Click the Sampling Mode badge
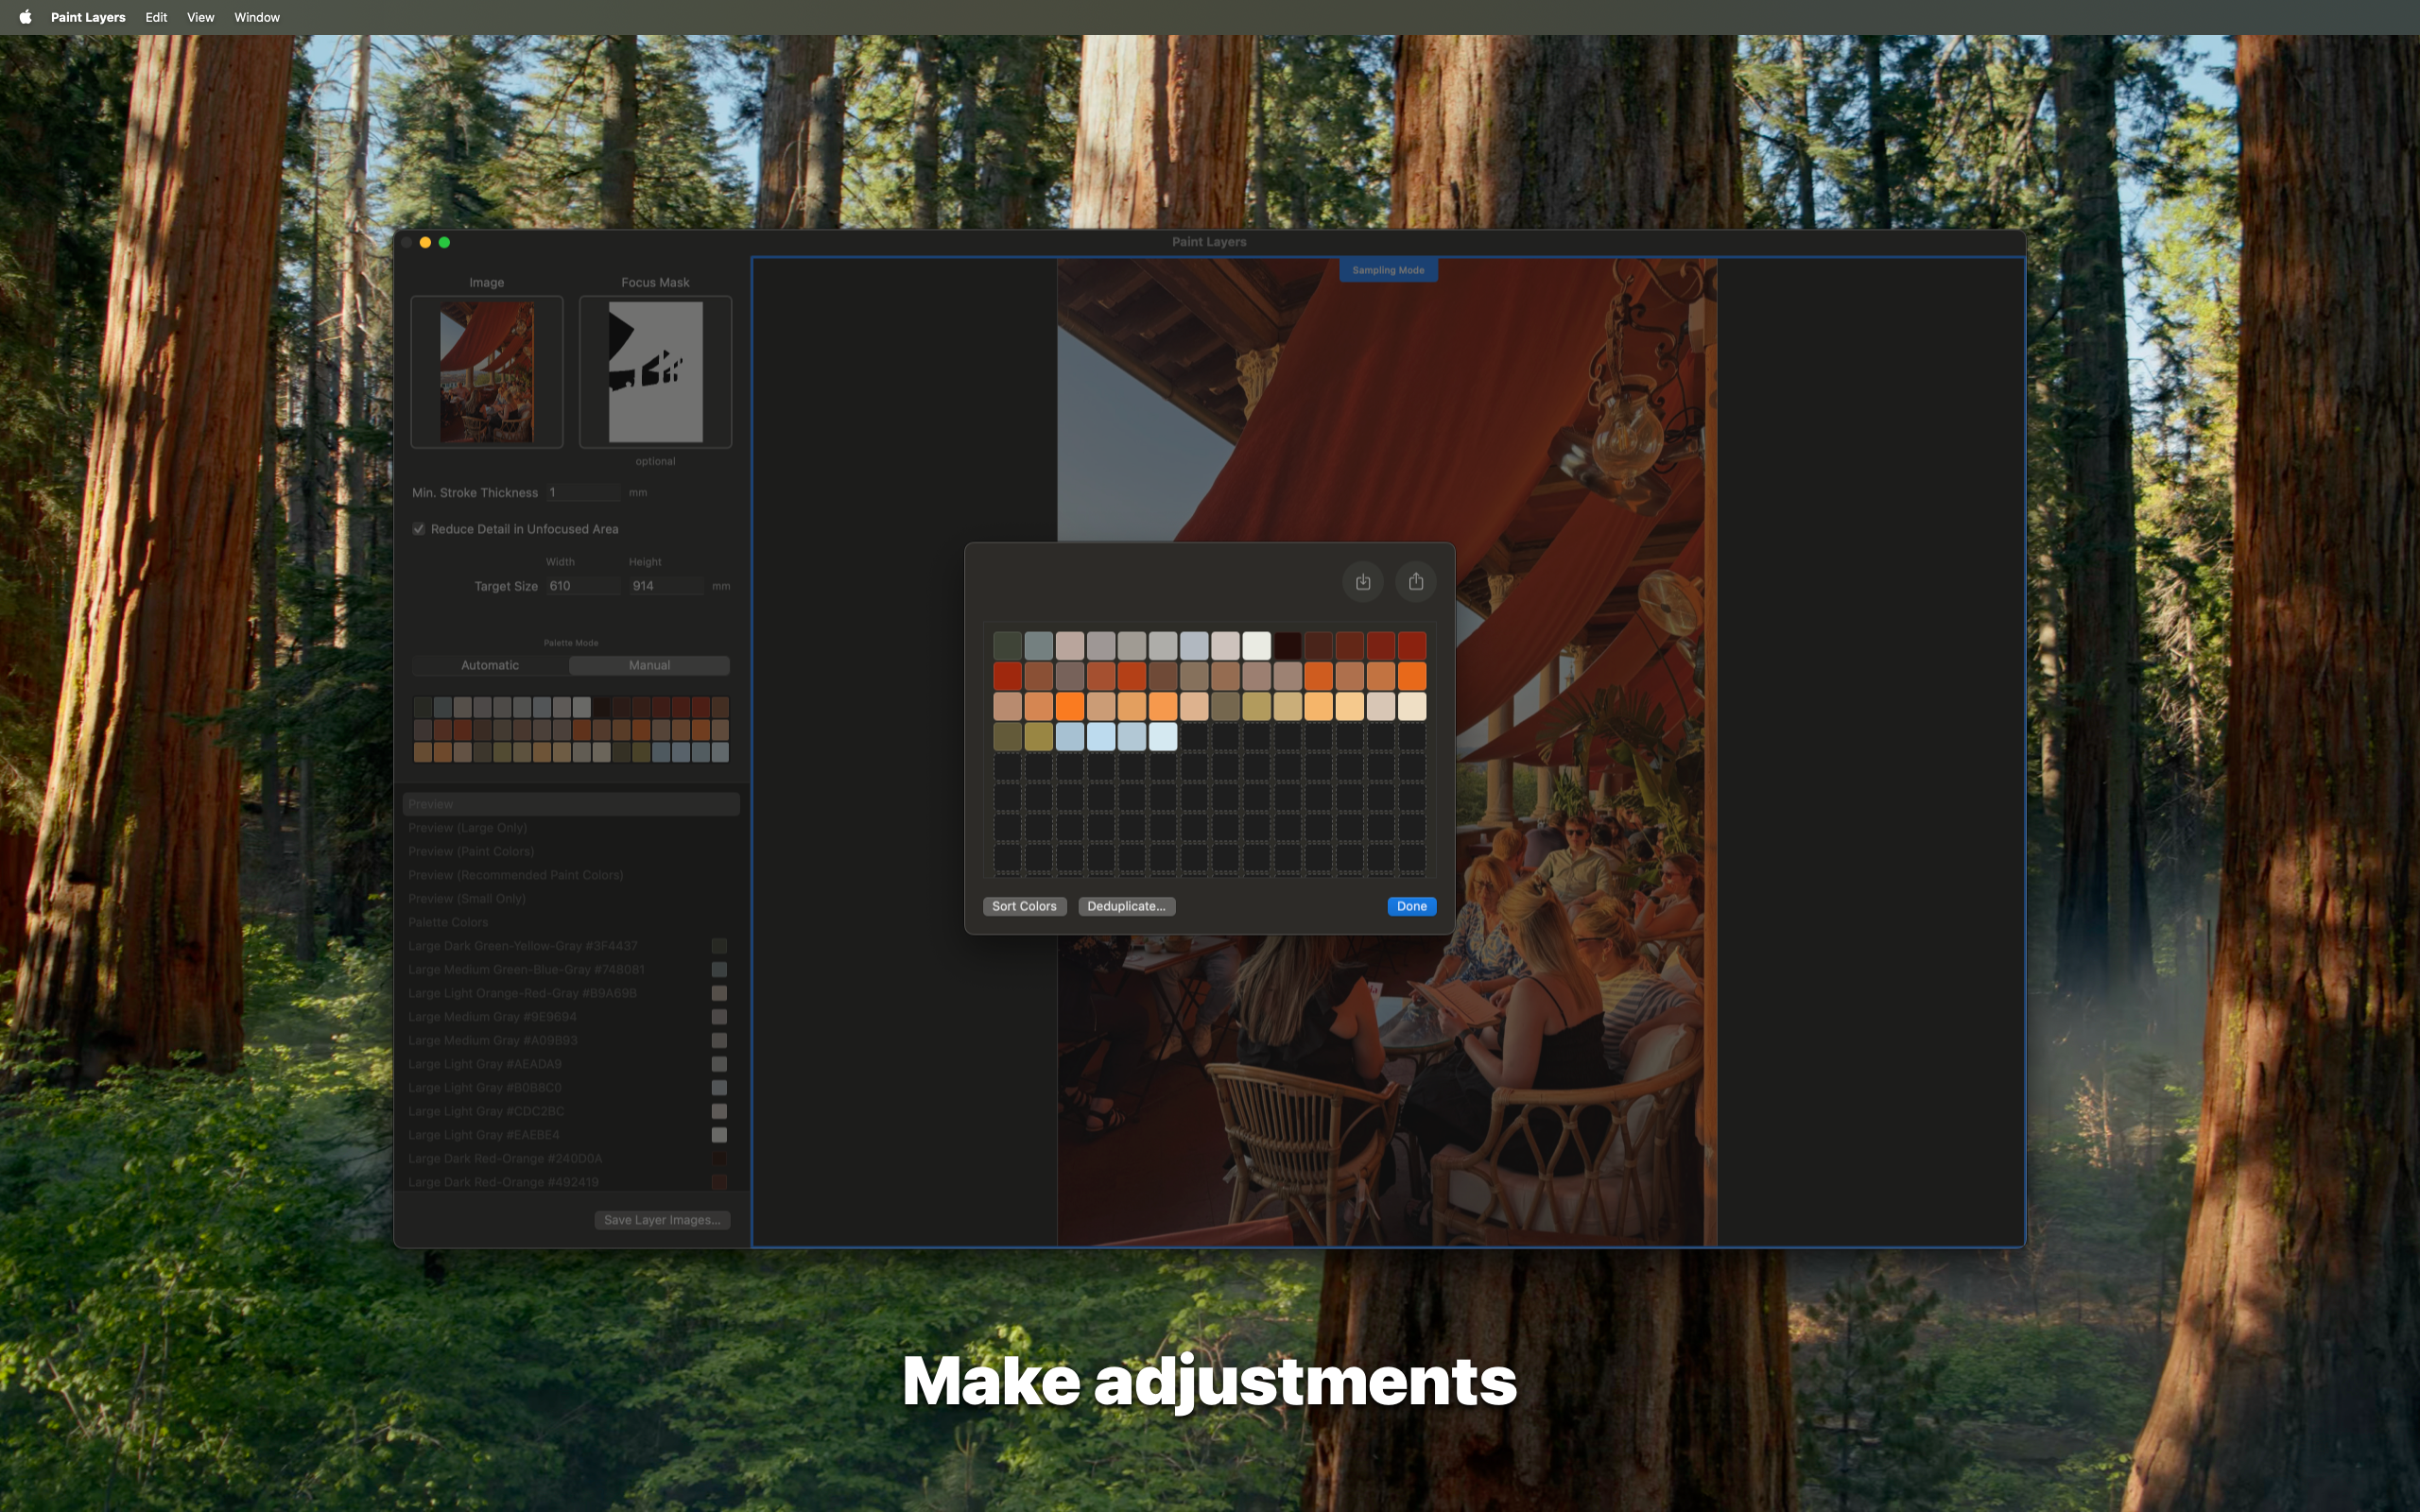 tap(1388, 269)
